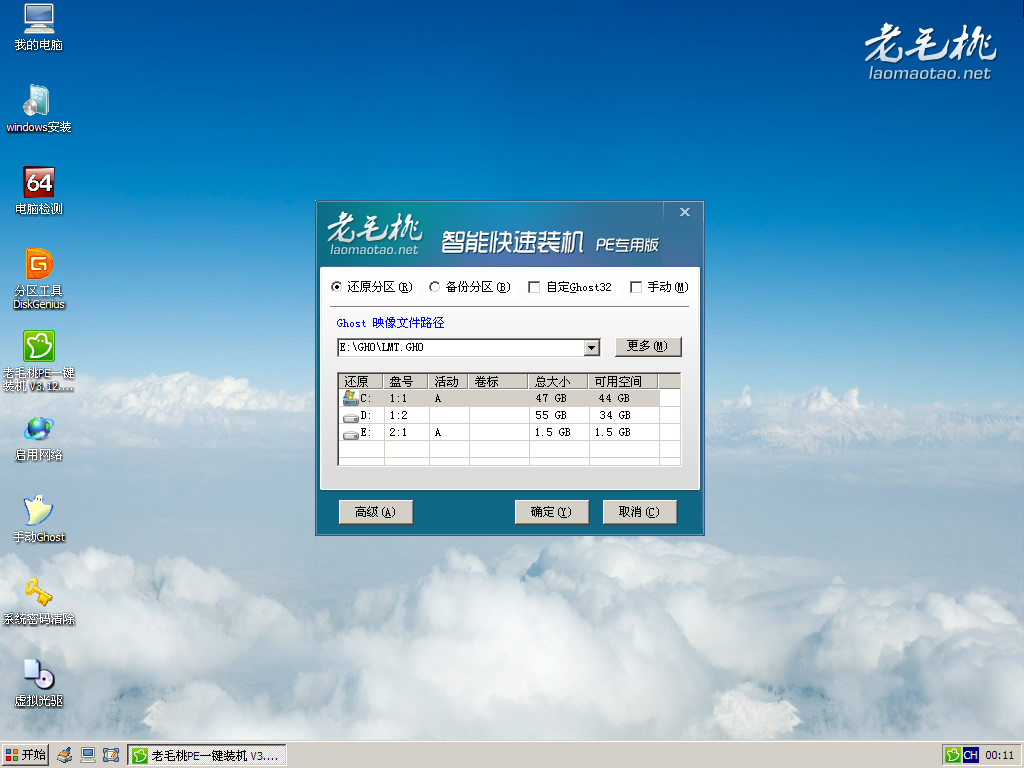This screenshot has height=768, width=1024.
Task: Click the 44 GB free space cell
Action: 624,398
